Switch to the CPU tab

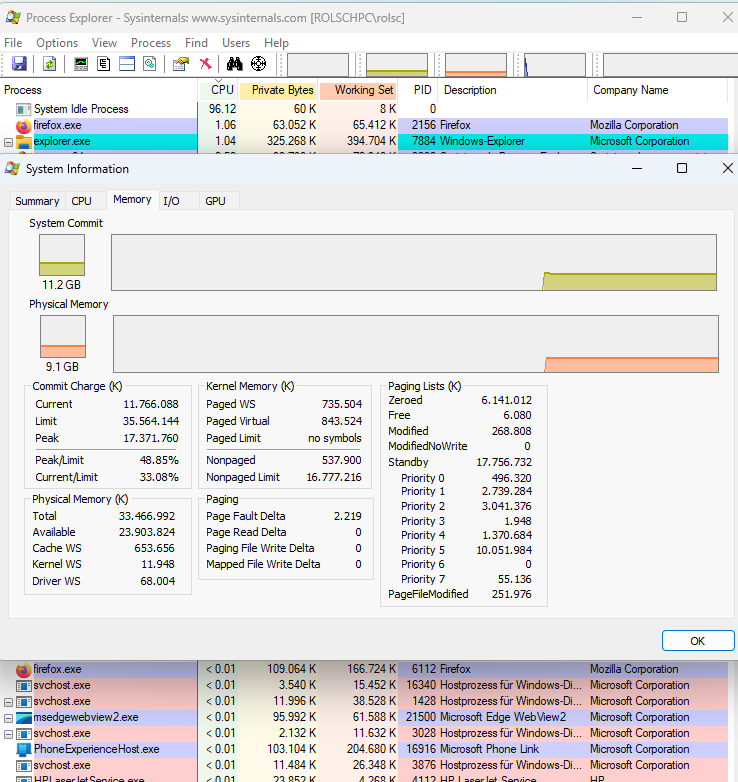tap(81, 201)
